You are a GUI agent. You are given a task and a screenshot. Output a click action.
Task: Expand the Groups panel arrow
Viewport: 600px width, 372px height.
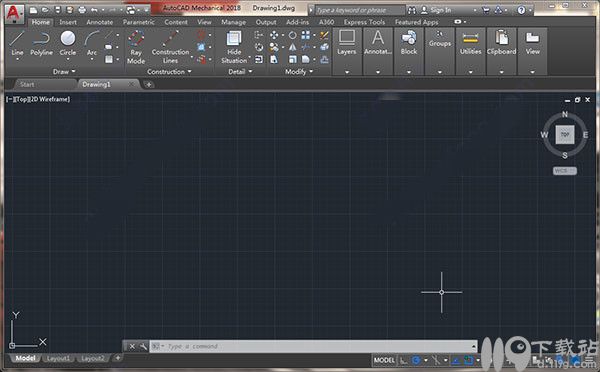tap(440, 72)
